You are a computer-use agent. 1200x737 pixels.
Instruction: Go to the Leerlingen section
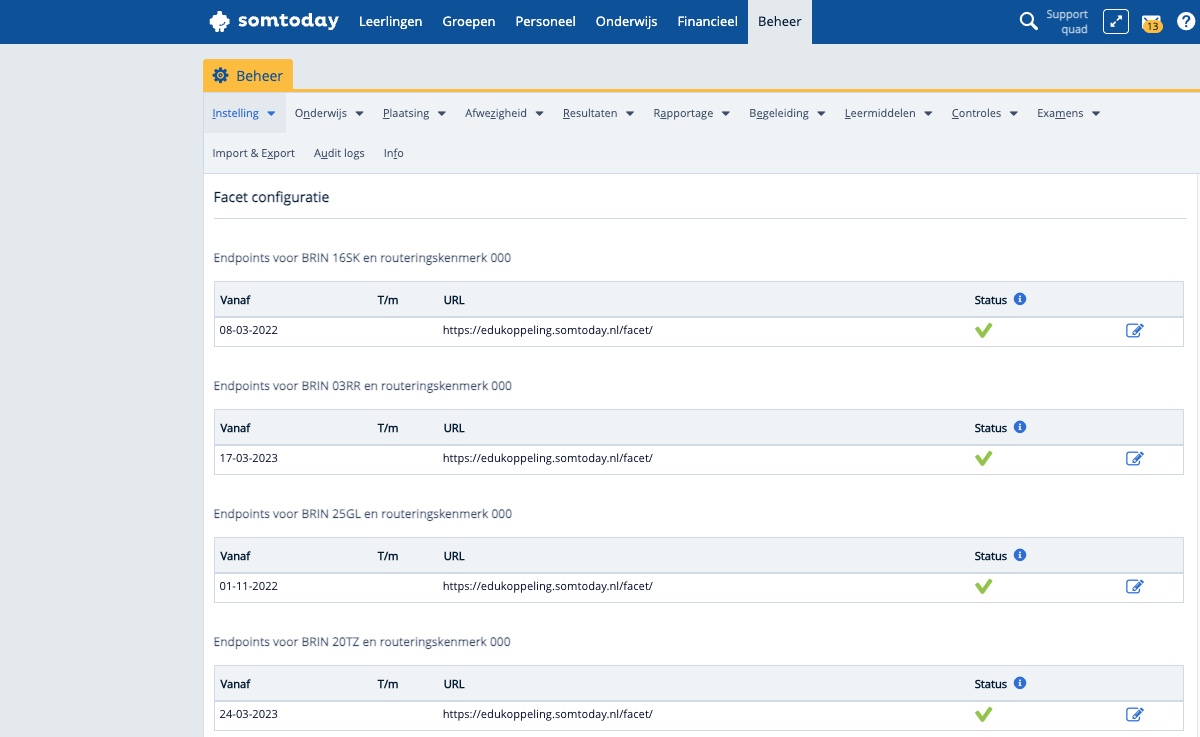tap(390, 21)
